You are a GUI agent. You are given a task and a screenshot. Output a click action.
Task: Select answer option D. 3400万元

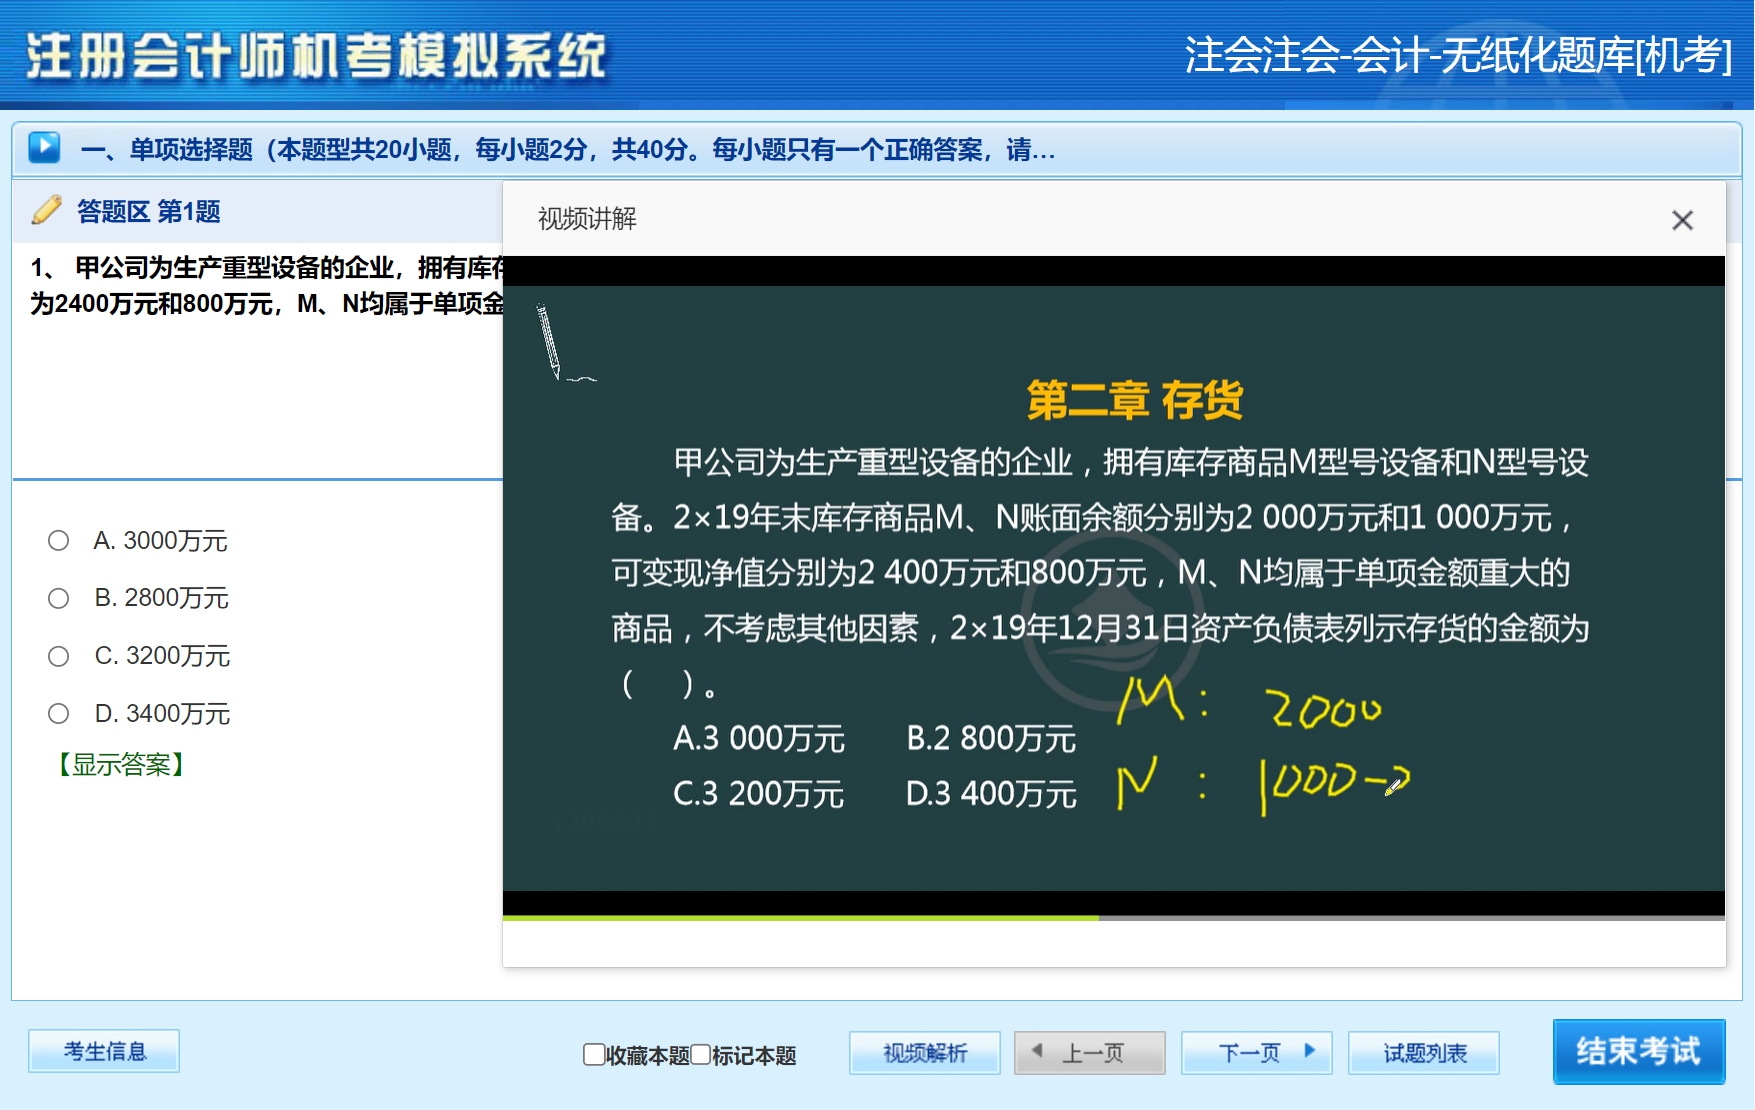click(59, 713)
